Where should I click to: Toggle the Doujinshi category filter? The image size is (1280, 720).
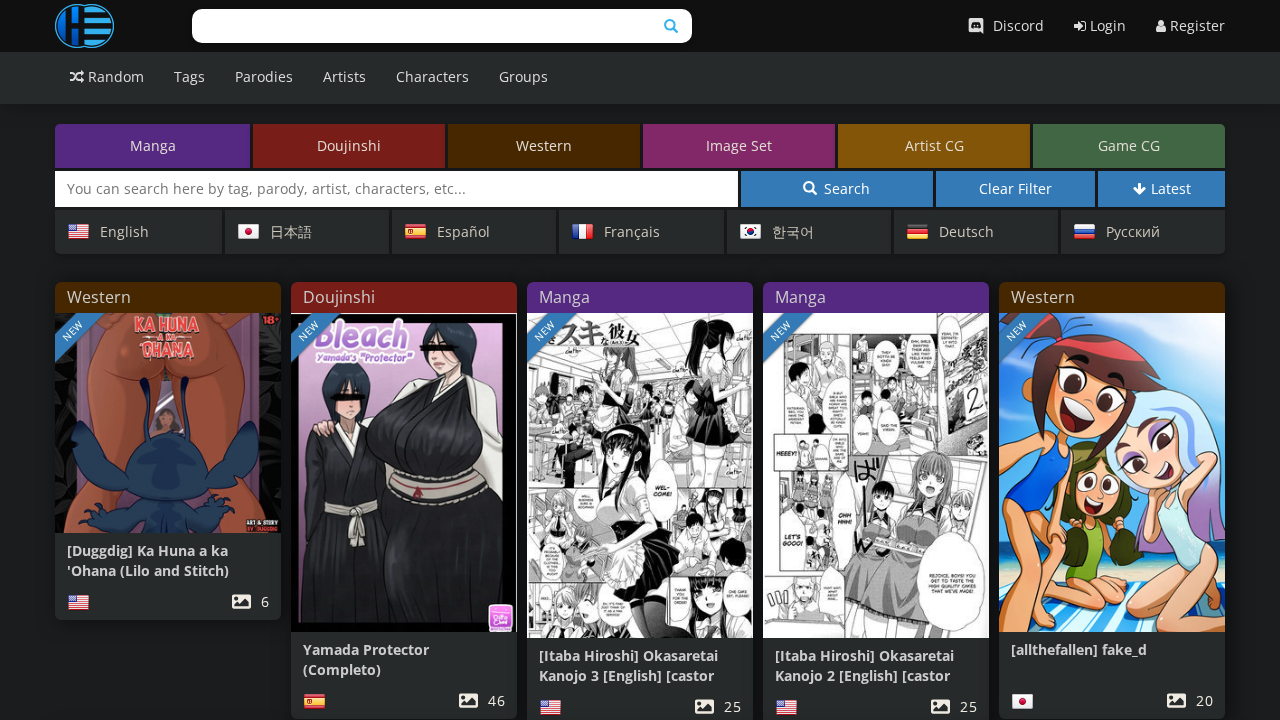(349, 146)
